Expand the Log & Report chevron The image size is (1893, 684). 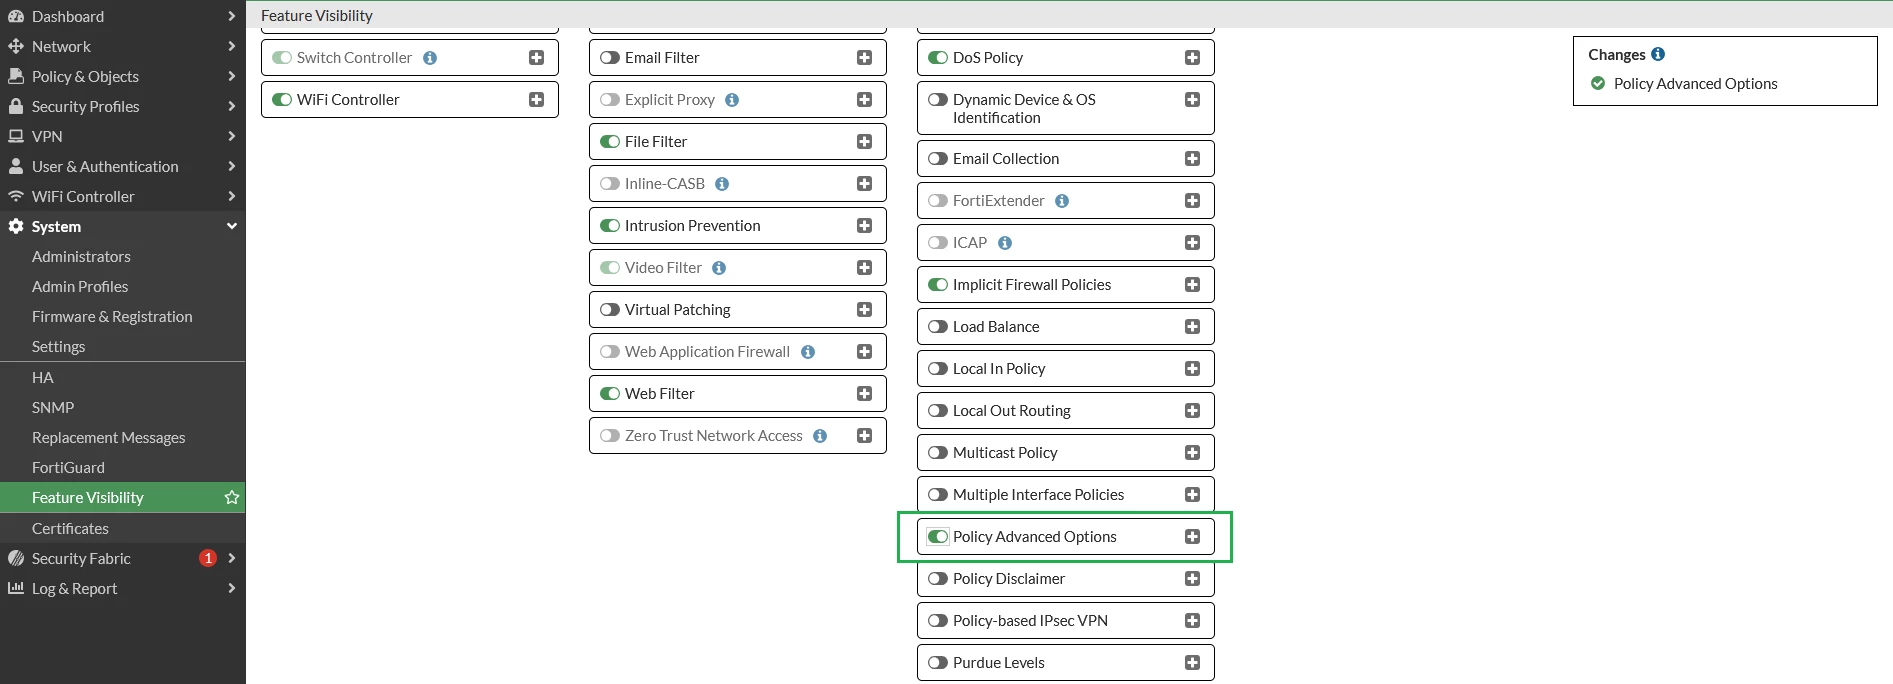[x=232, y=588]
